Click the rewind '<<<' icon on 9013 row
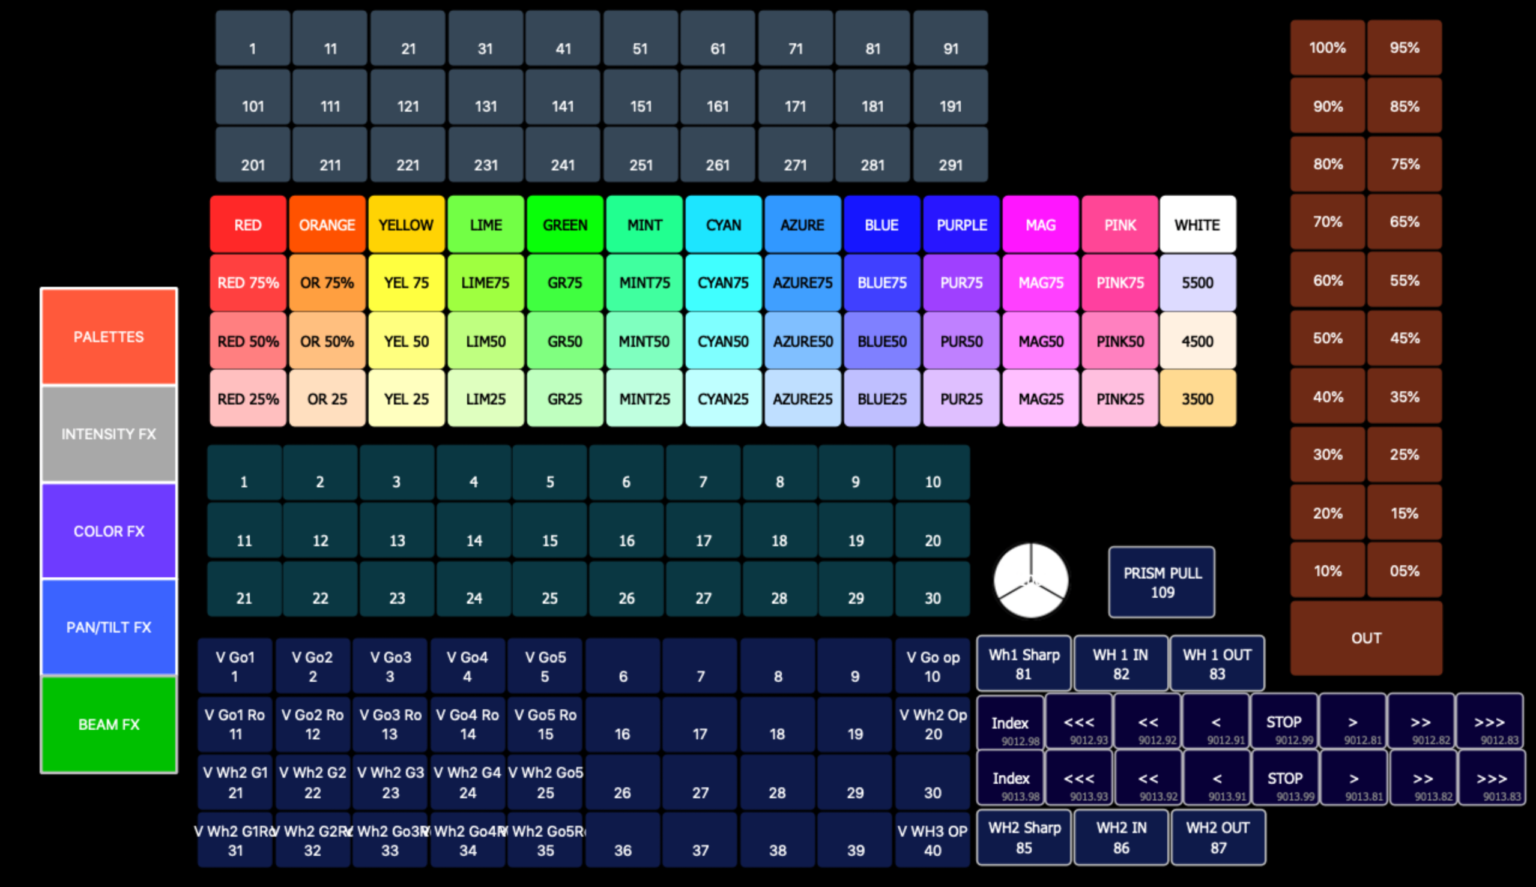Viewport: 1536px width, 887px height. [1080, 777]
